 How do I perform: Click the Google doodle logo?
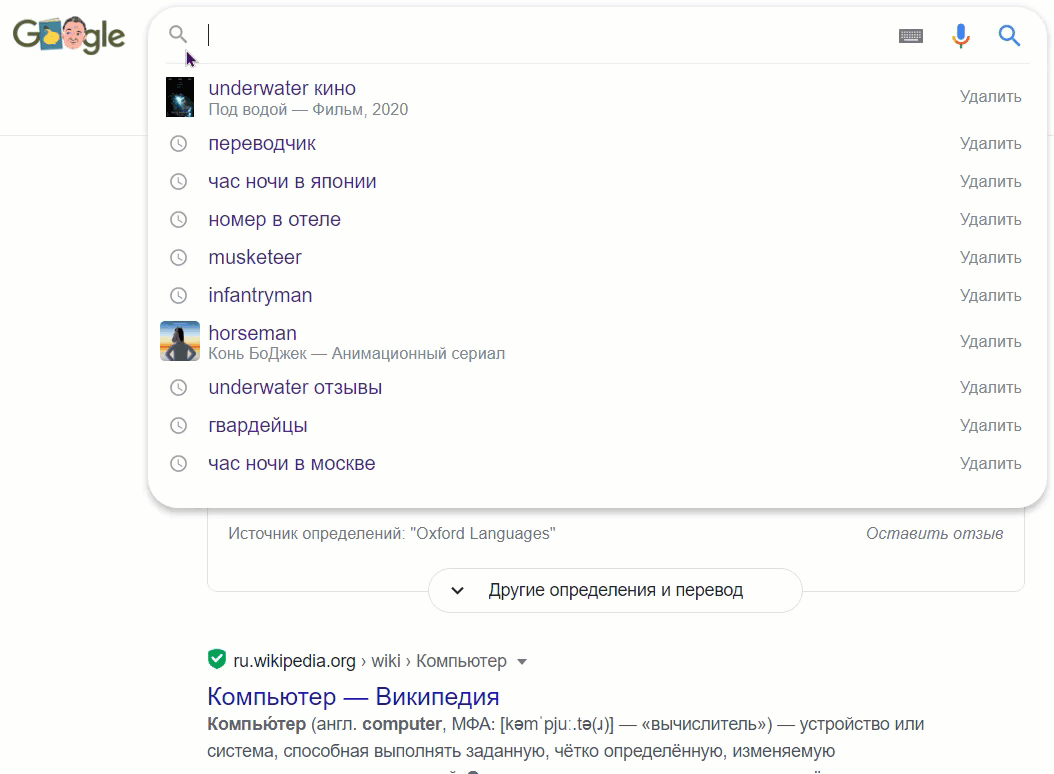[69, 35]
